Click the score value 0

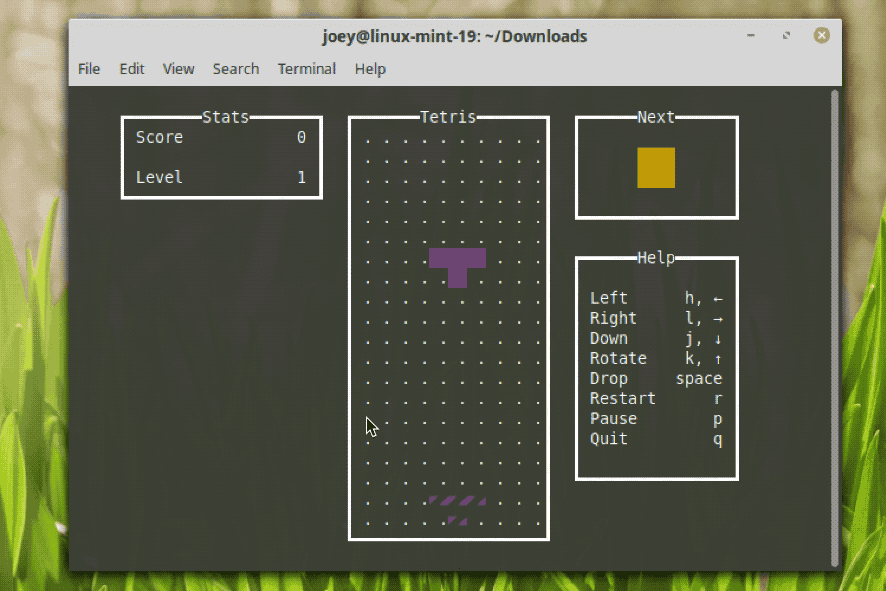[301, 137]
